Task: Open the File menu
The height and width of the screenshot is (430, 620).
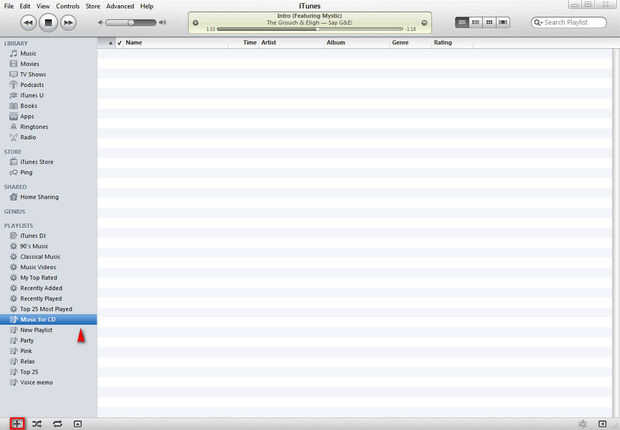Action: coord(9,6)
